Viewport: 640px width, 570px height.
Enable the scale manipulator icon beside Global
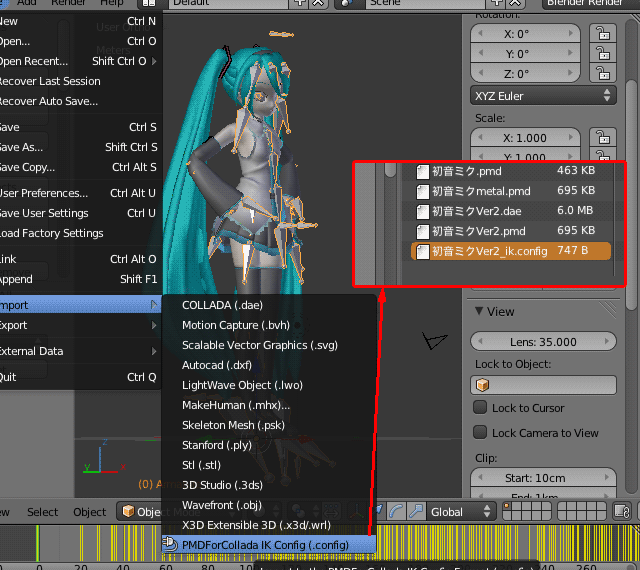[x=416, y=511]
